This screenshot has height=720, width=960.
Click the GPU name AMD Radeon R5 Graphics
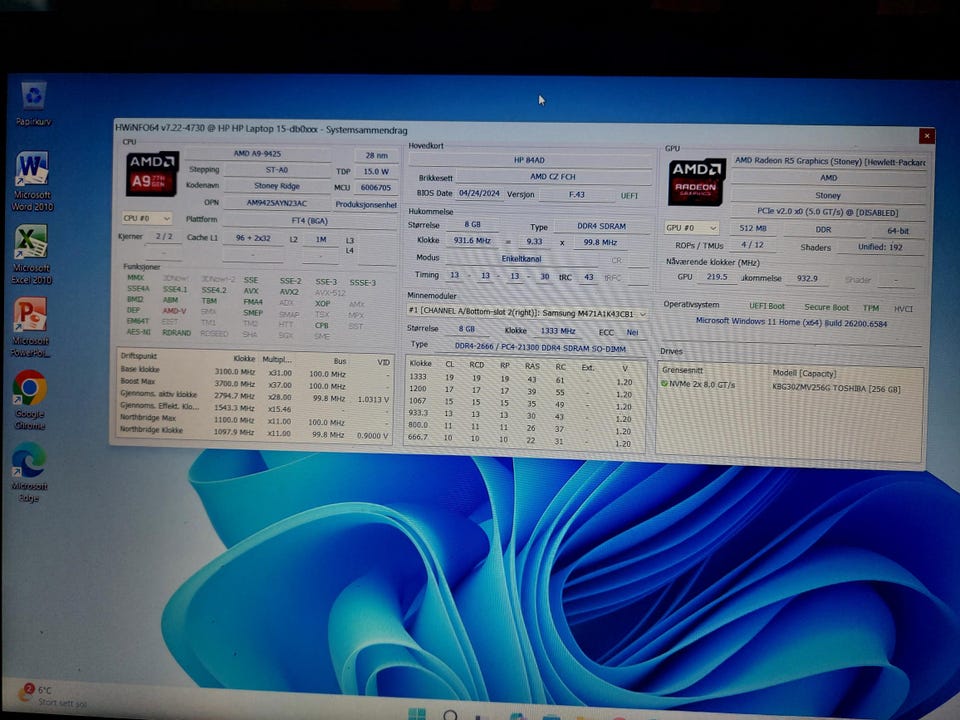point(829,161)
